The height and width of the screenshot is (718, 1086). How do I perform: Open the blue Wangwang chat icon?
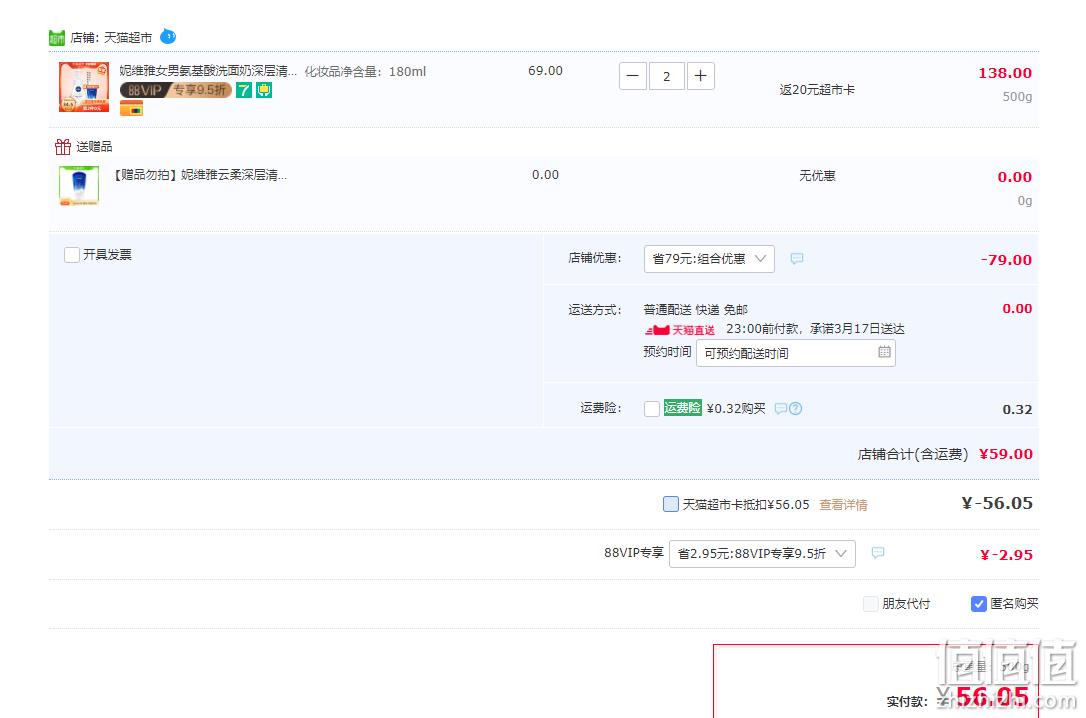[x=168, y=36]
